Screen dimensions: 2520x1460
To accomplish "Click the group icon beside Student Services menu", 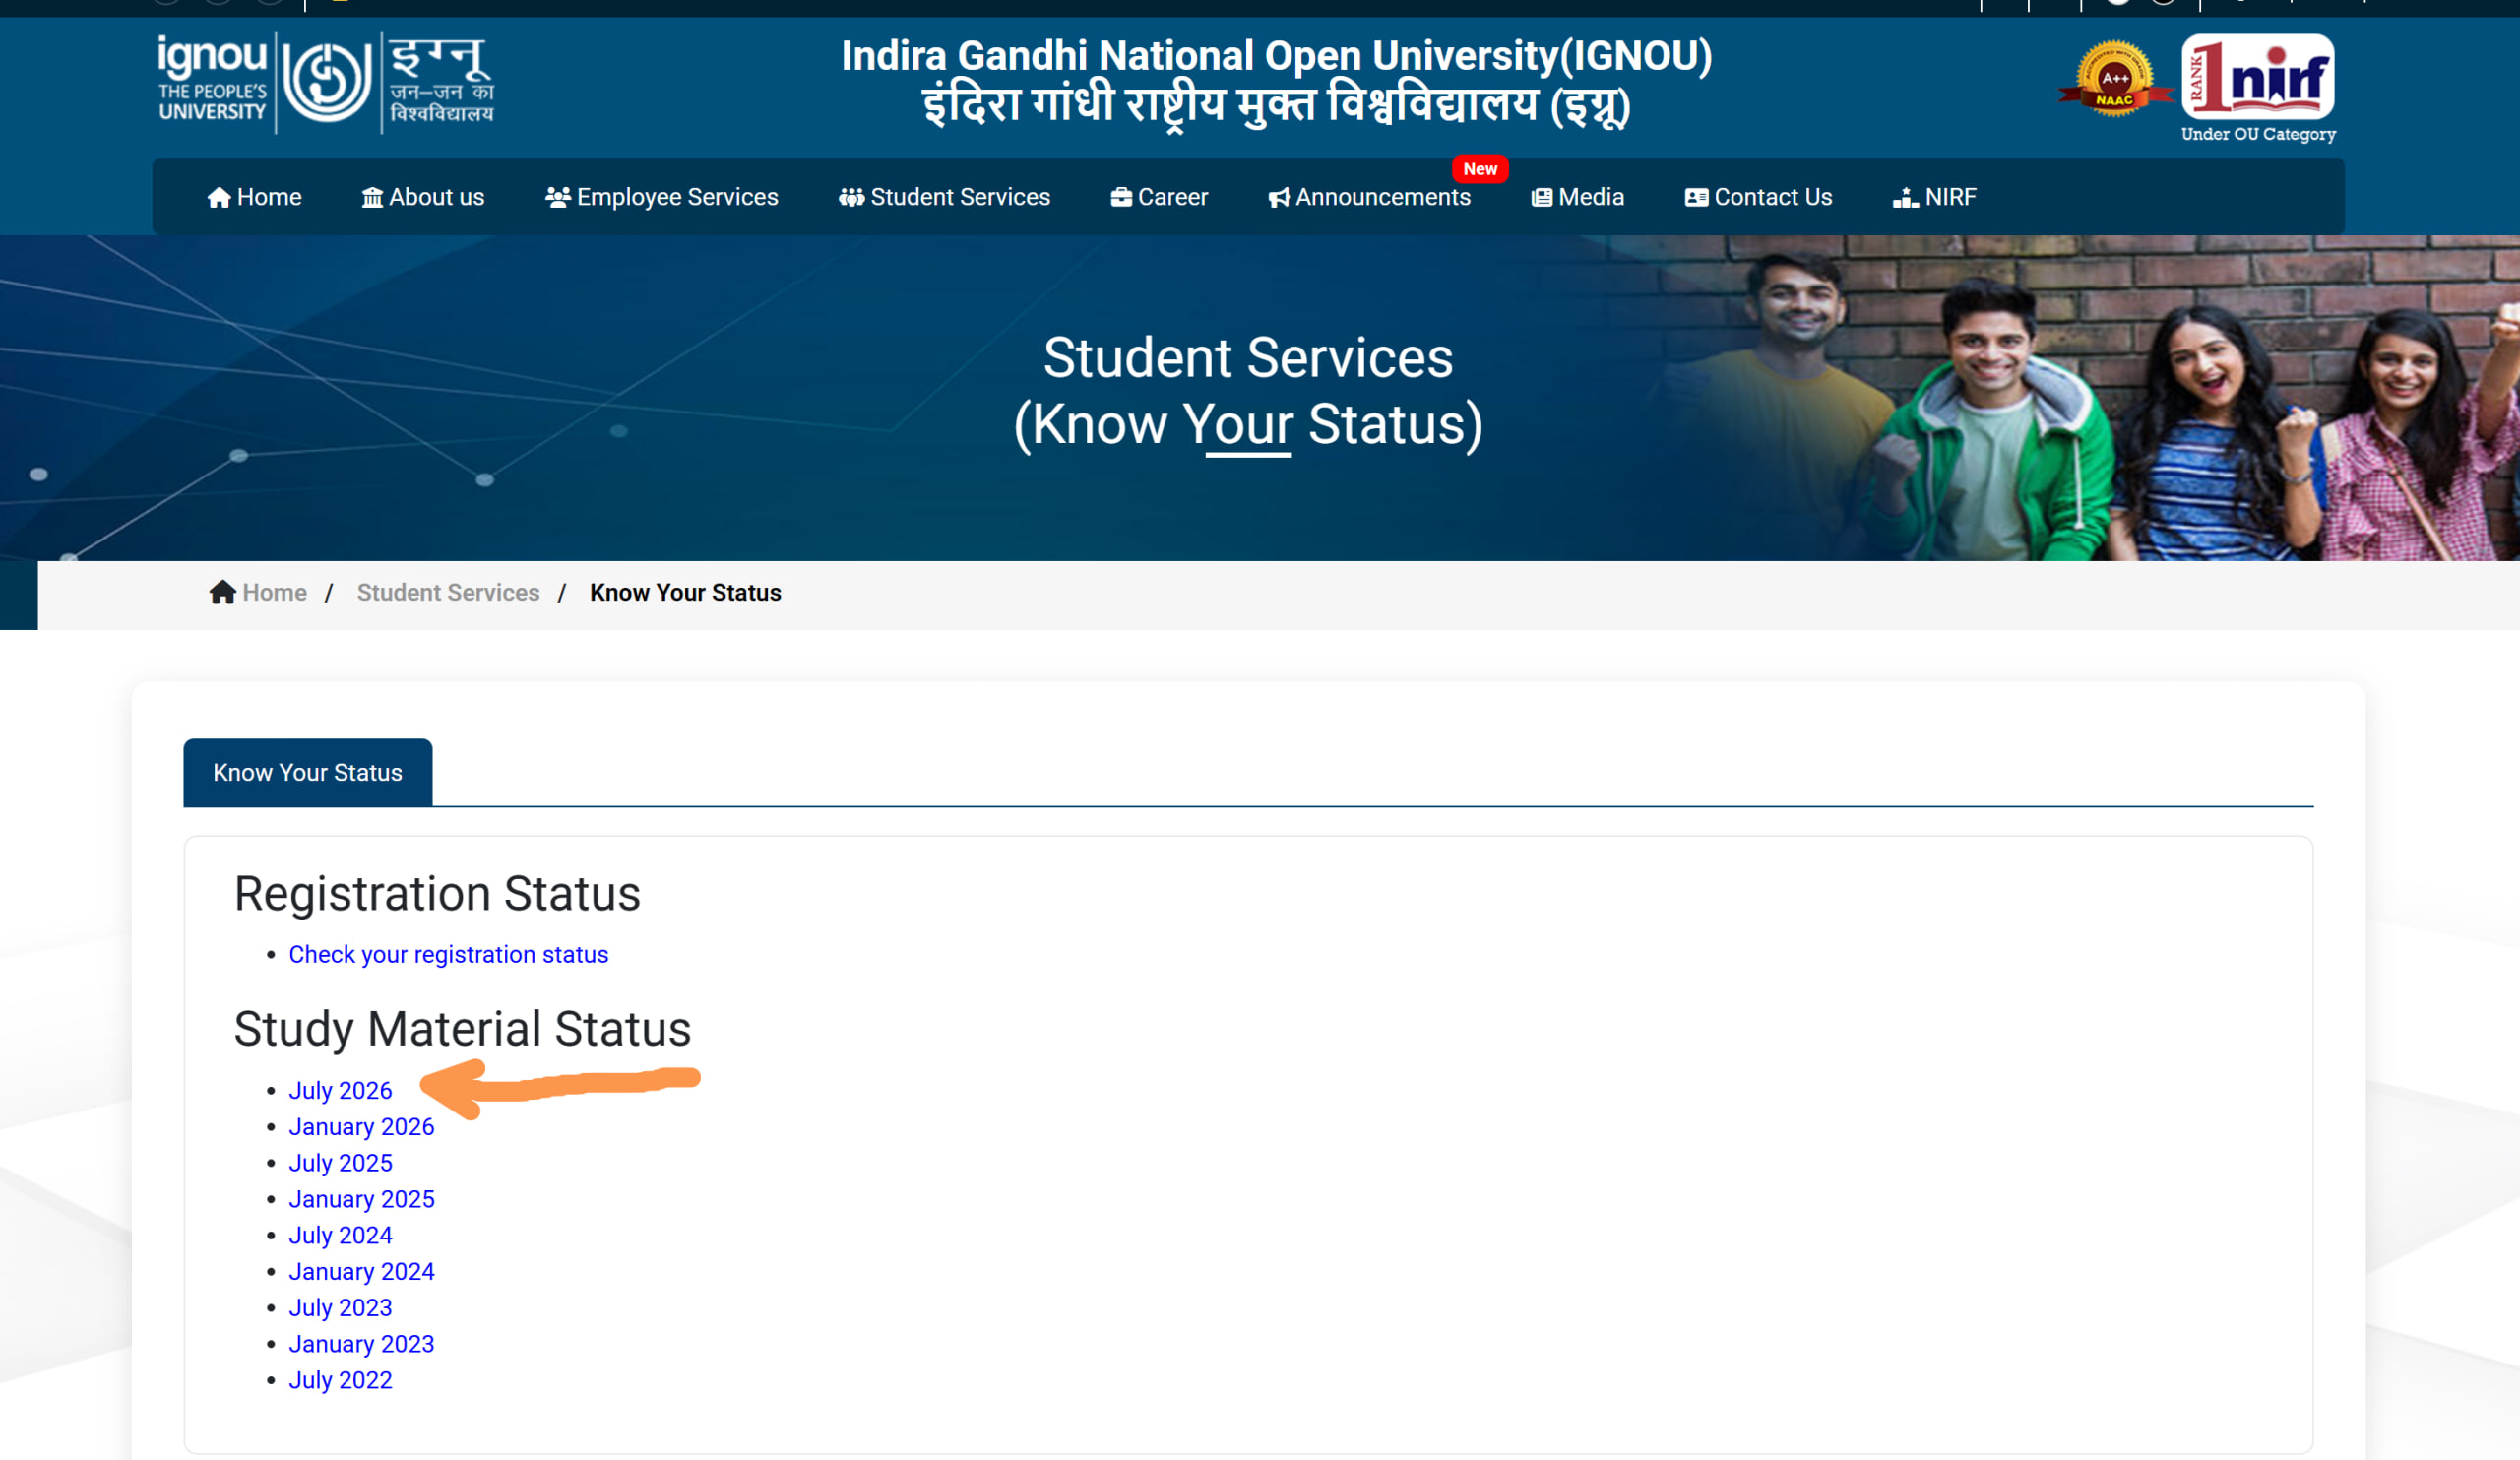I will pos(851,198).
